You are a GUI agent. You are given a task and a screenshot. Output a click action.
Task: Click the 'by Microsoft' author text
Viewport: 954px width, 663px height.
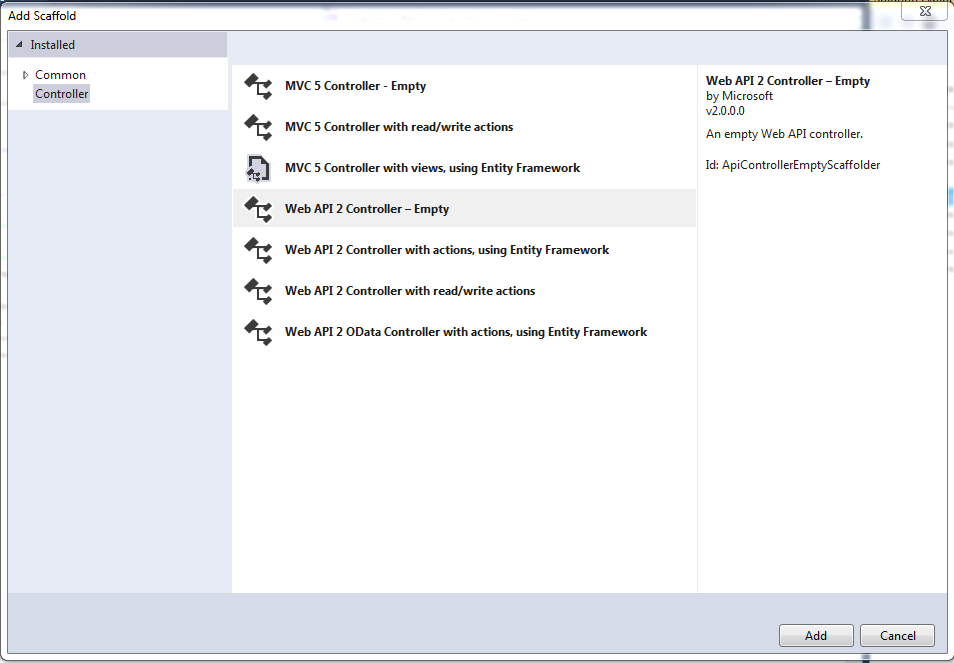739,96
